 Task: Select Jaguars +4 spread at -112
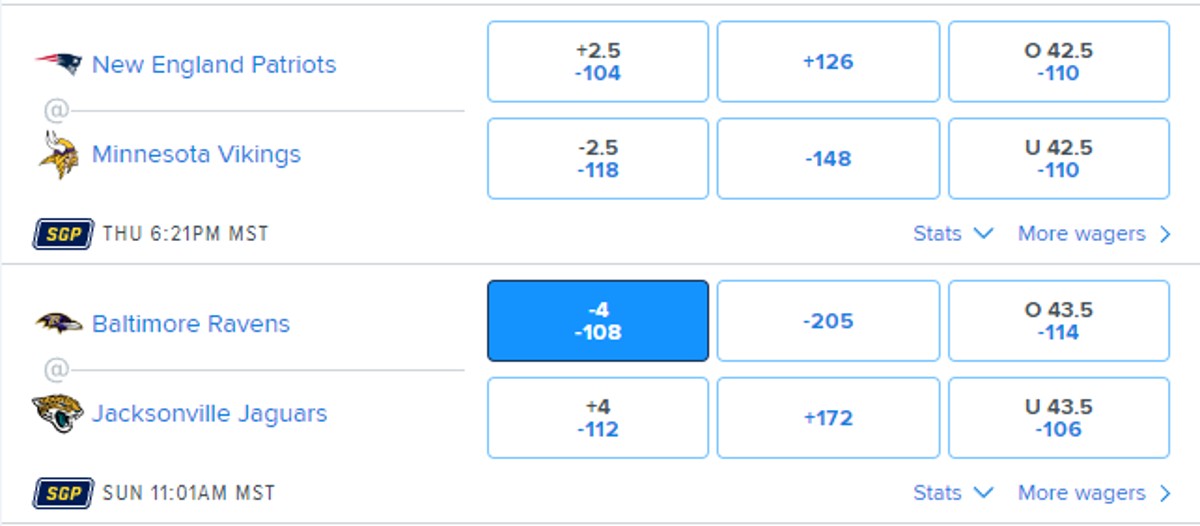pyautogui.click(x=598, y=418)
